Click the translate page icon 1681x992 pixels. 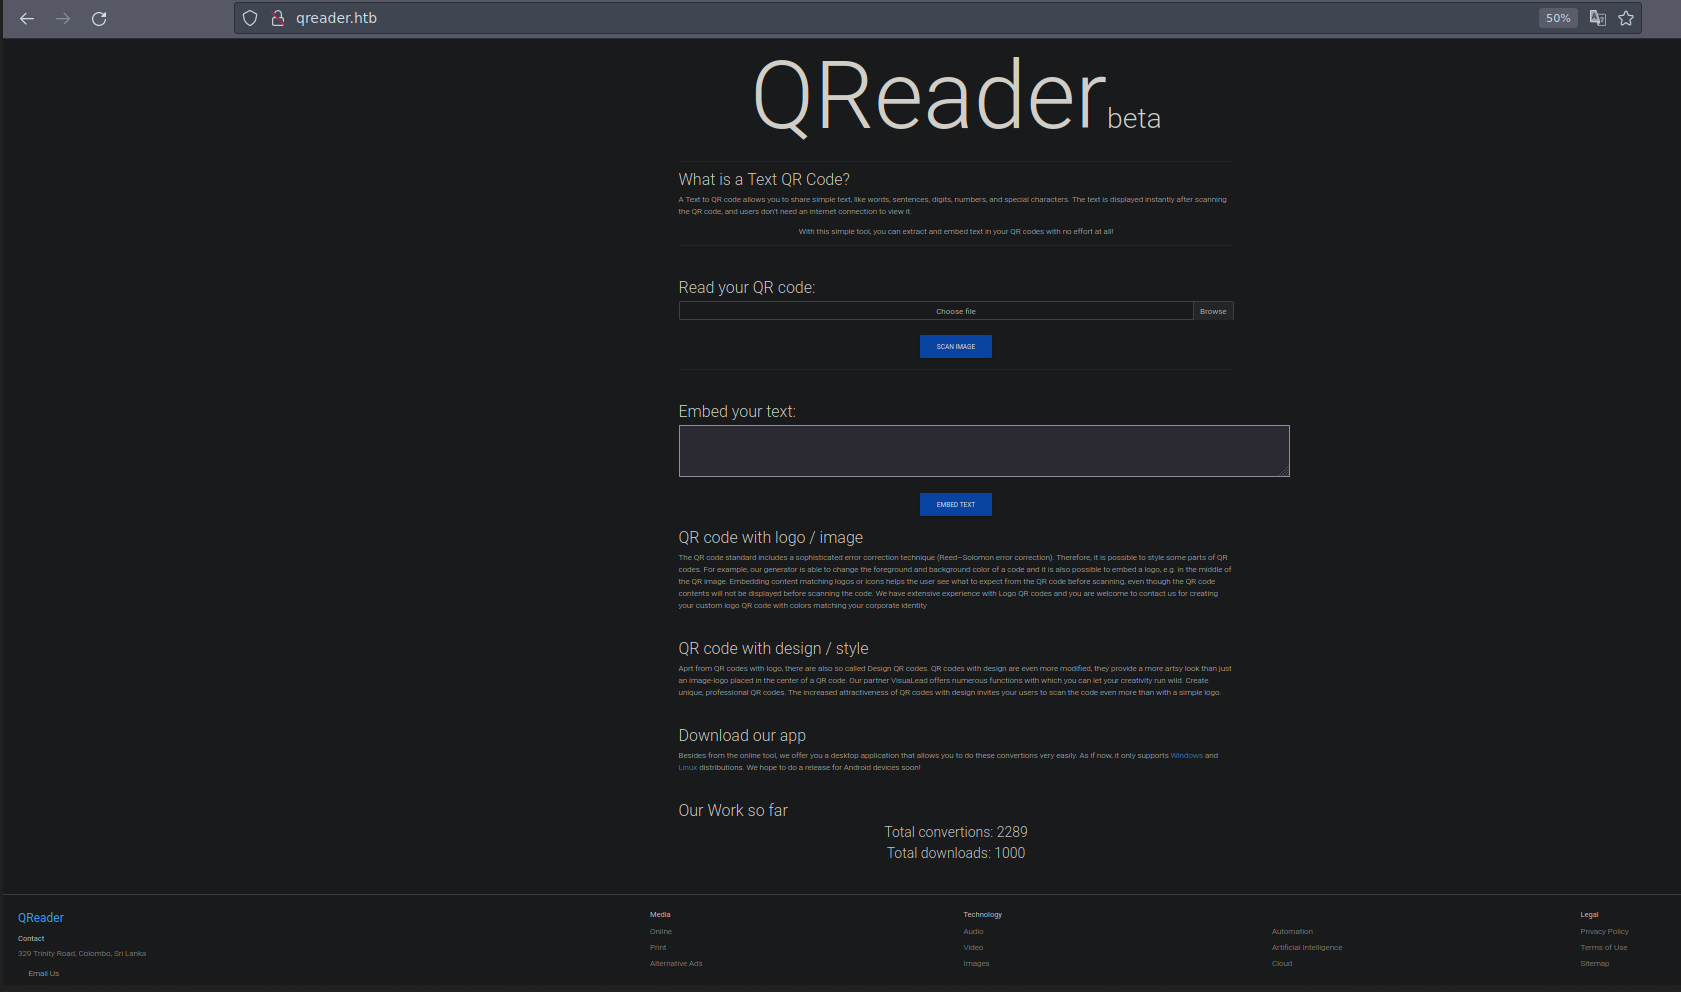click(x=1598, y=18)
